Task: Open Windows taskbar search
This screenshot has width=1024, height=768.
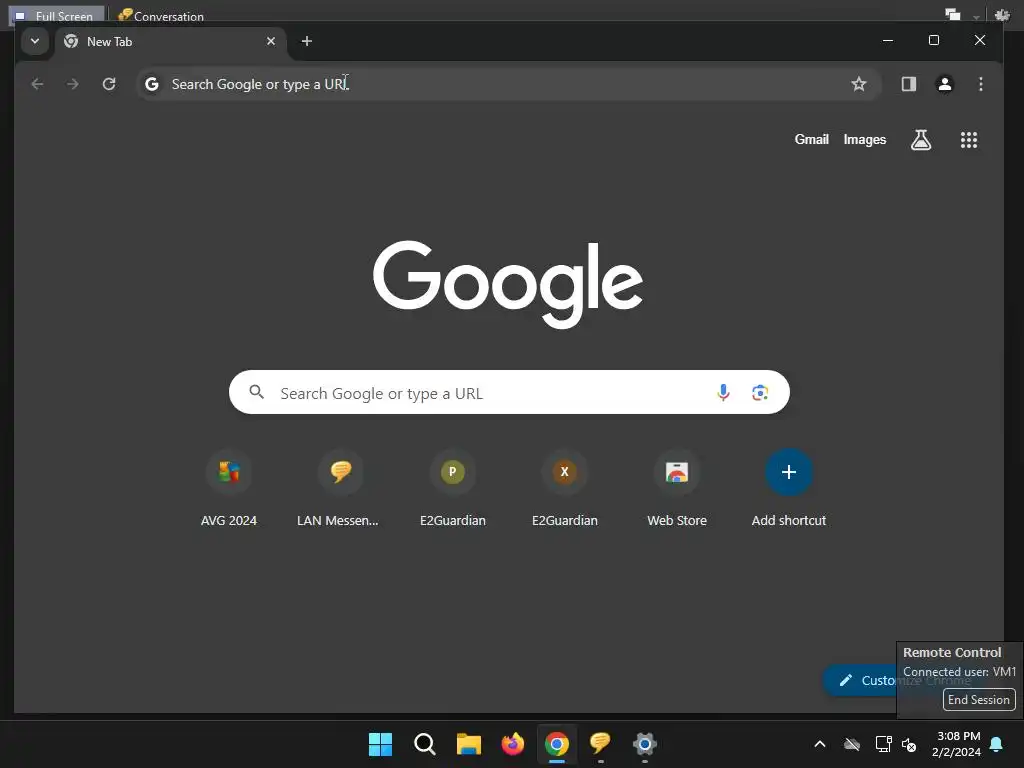Action: tap(424, 744)
